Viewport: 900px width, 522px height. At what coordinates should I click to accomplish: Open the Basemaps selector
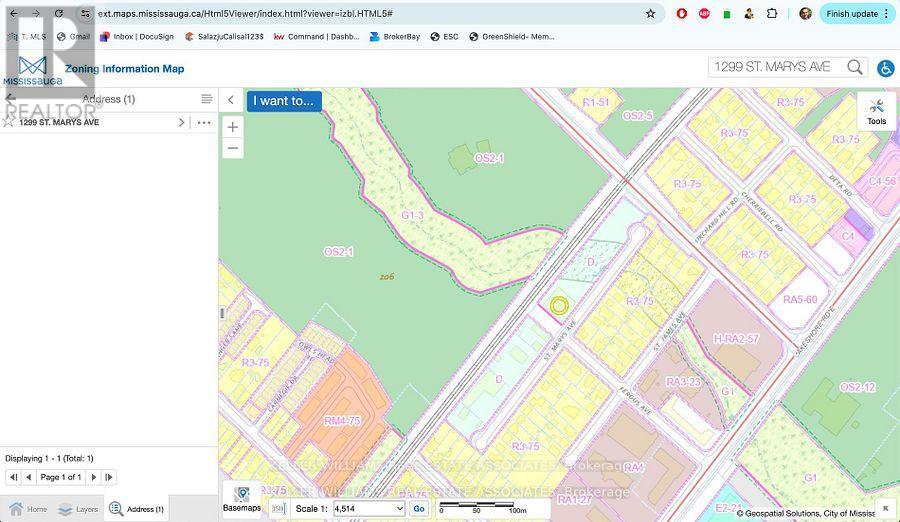[x=242, y=499]
